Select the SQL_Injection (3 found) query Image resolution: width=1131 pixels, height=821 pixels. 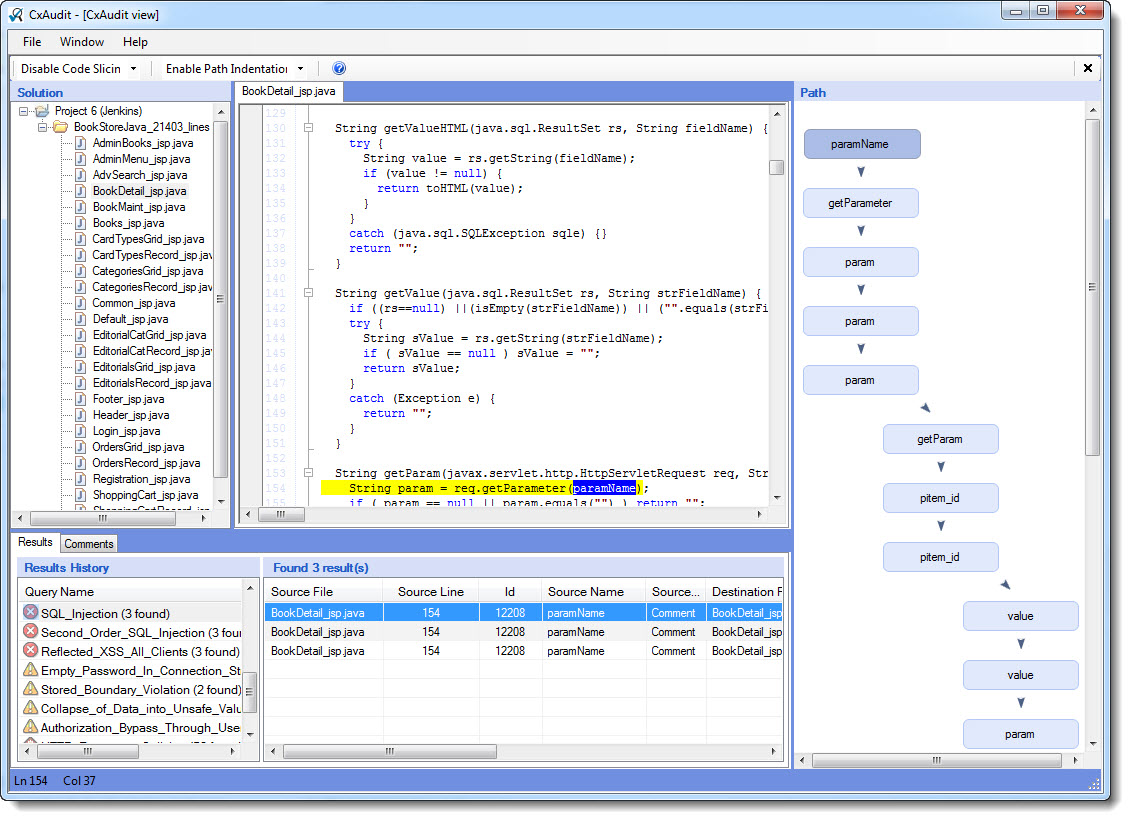tap(105, 614)
